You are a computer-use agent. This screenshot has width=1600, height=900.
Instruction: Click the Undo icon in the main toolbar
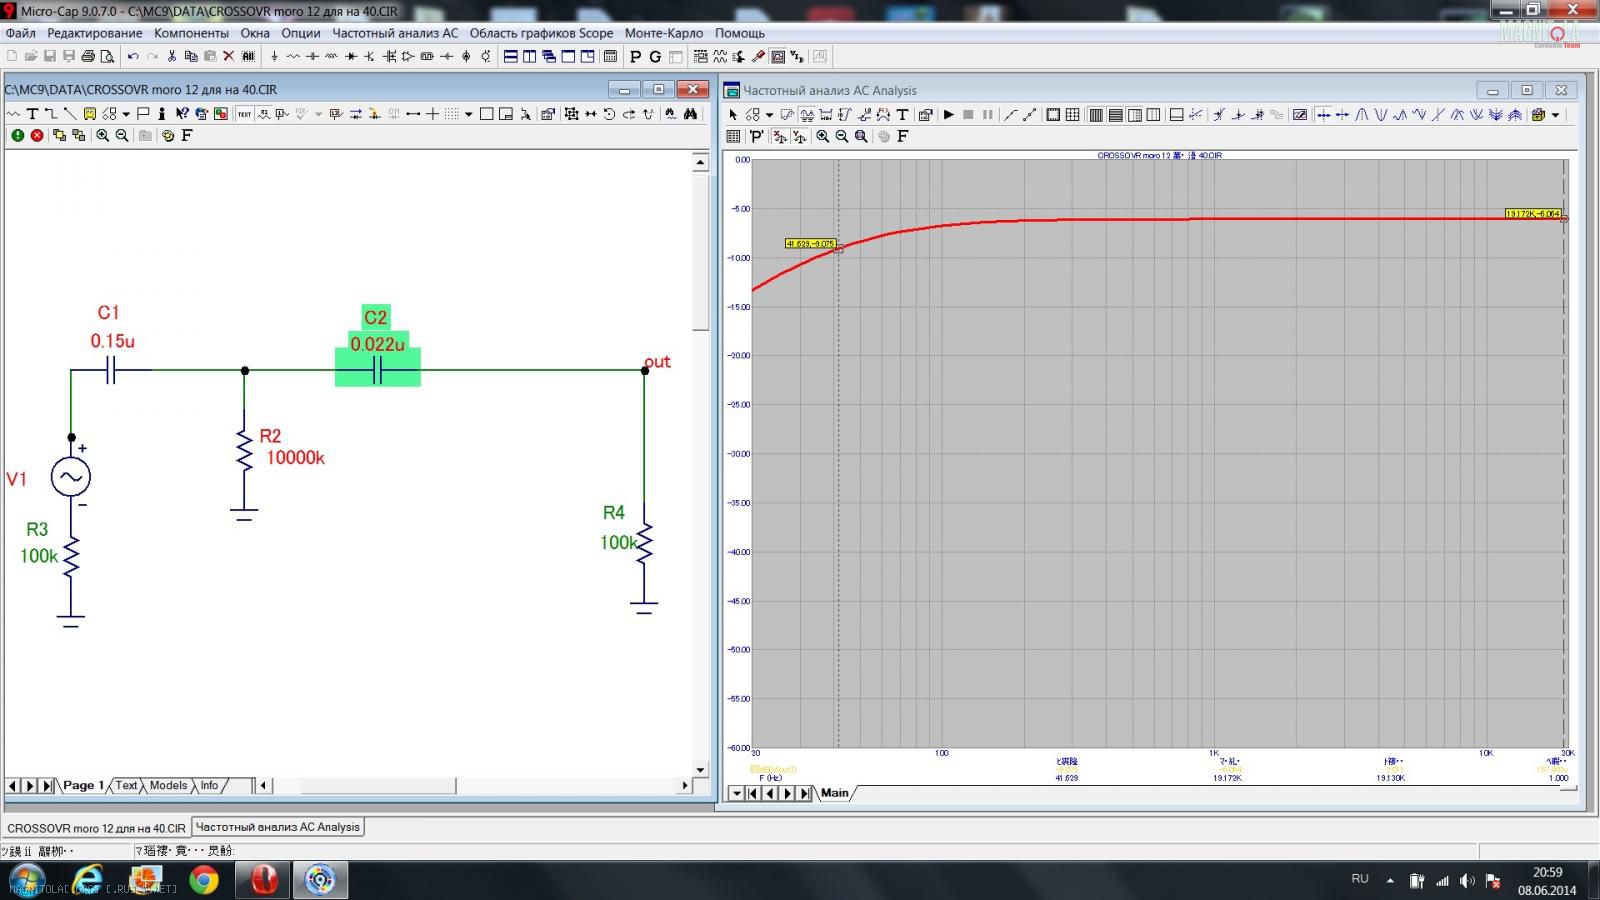click(133, 56)
